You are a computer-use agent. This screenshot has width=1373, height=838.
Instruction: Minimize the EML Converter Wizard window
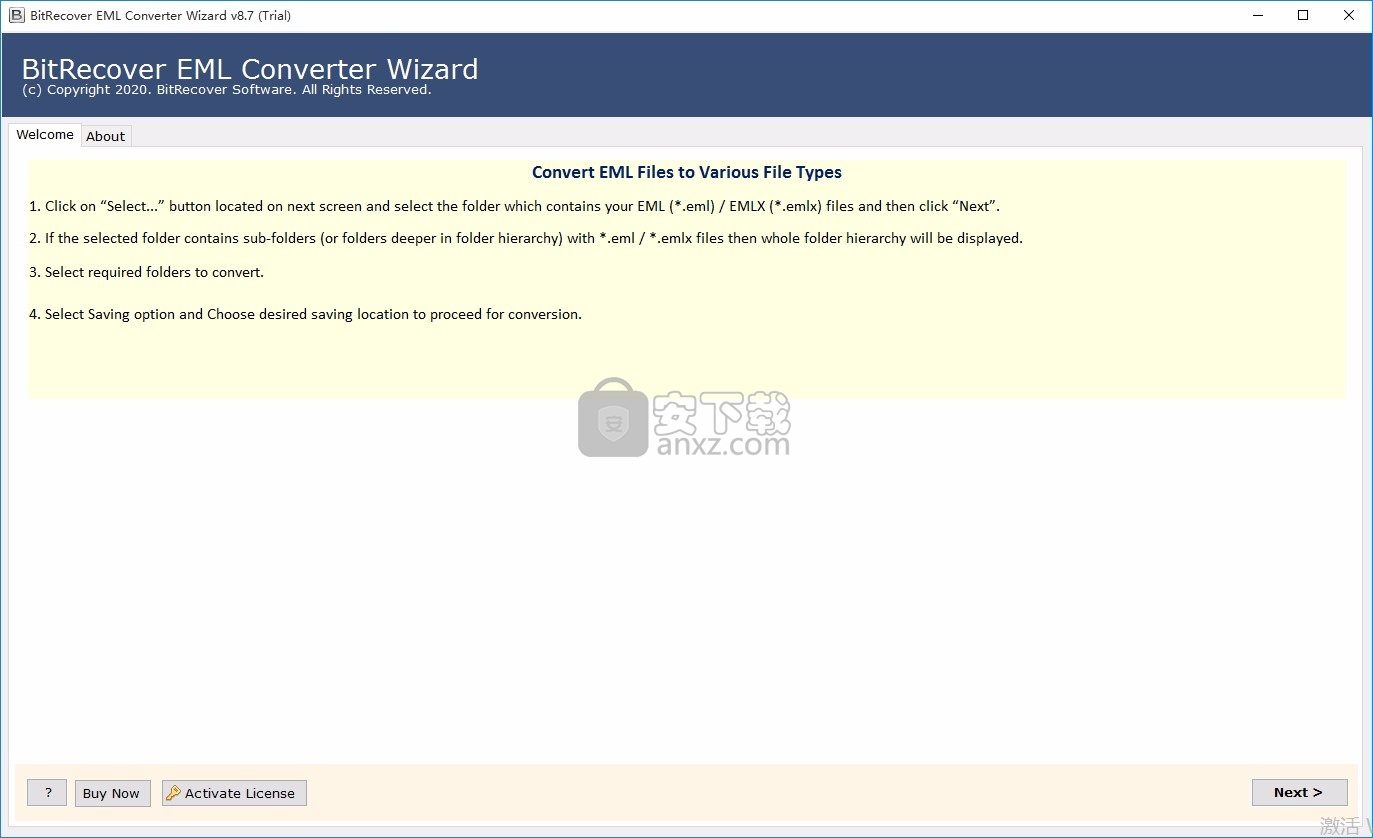coord(1256,15)
